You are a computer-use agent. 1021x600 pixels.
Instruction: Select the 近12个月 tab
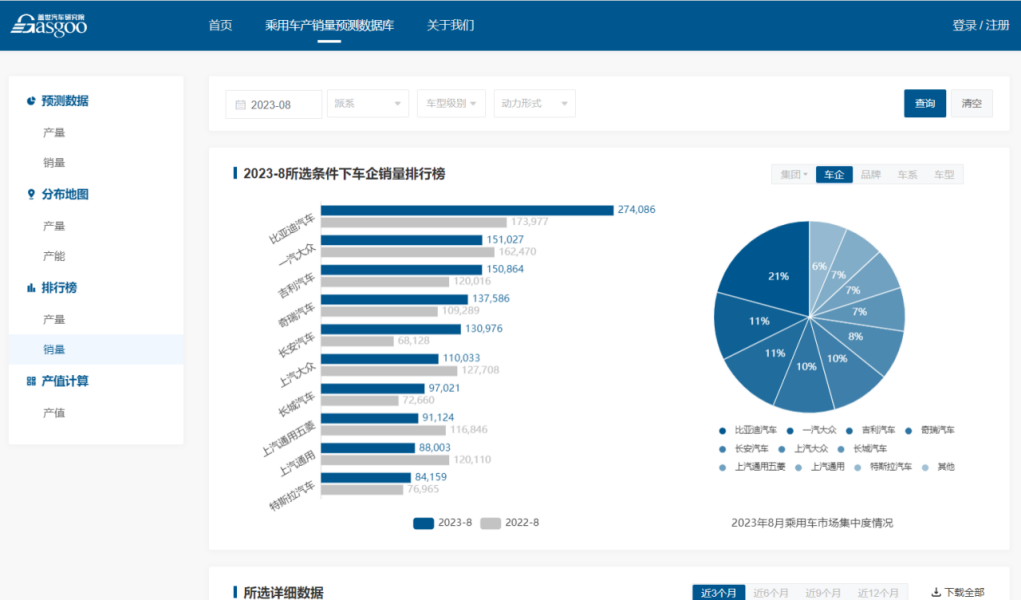[x=878, y=593]
